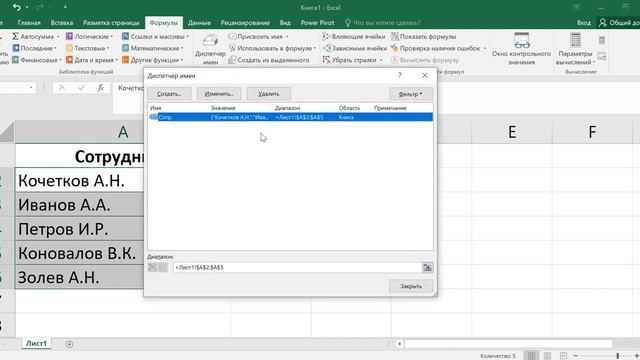This screenshot has width=640, height=360.
Task: Open the AutoSum dropdown
Action: [36, 36]
